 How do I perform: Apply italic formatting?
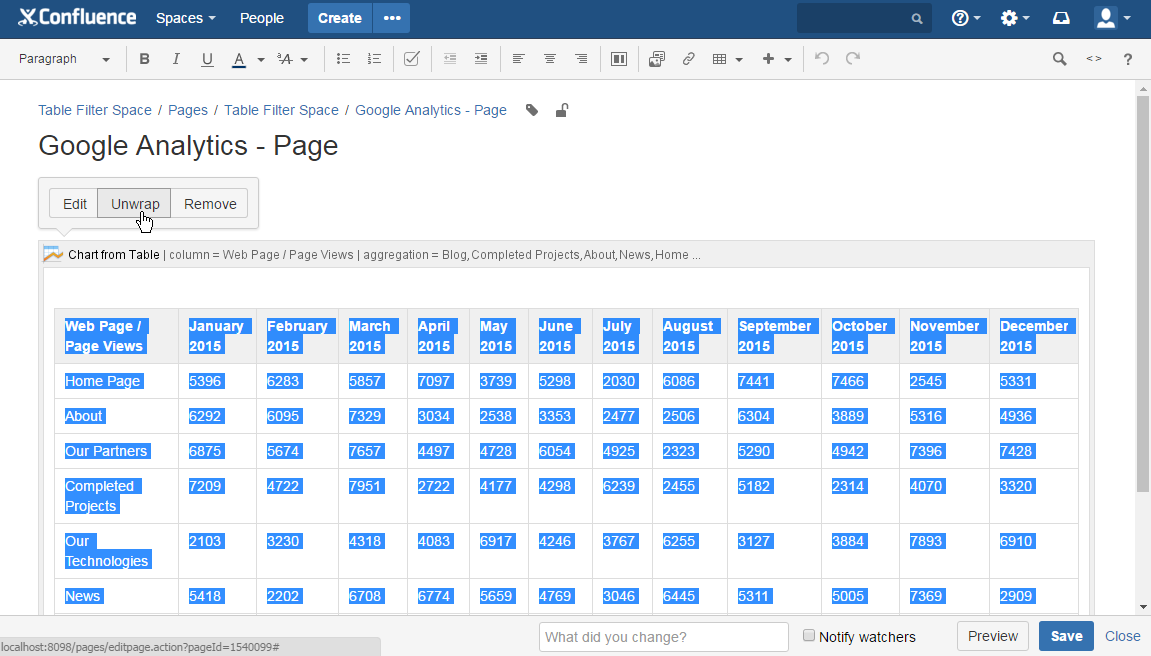pos(176,59)
